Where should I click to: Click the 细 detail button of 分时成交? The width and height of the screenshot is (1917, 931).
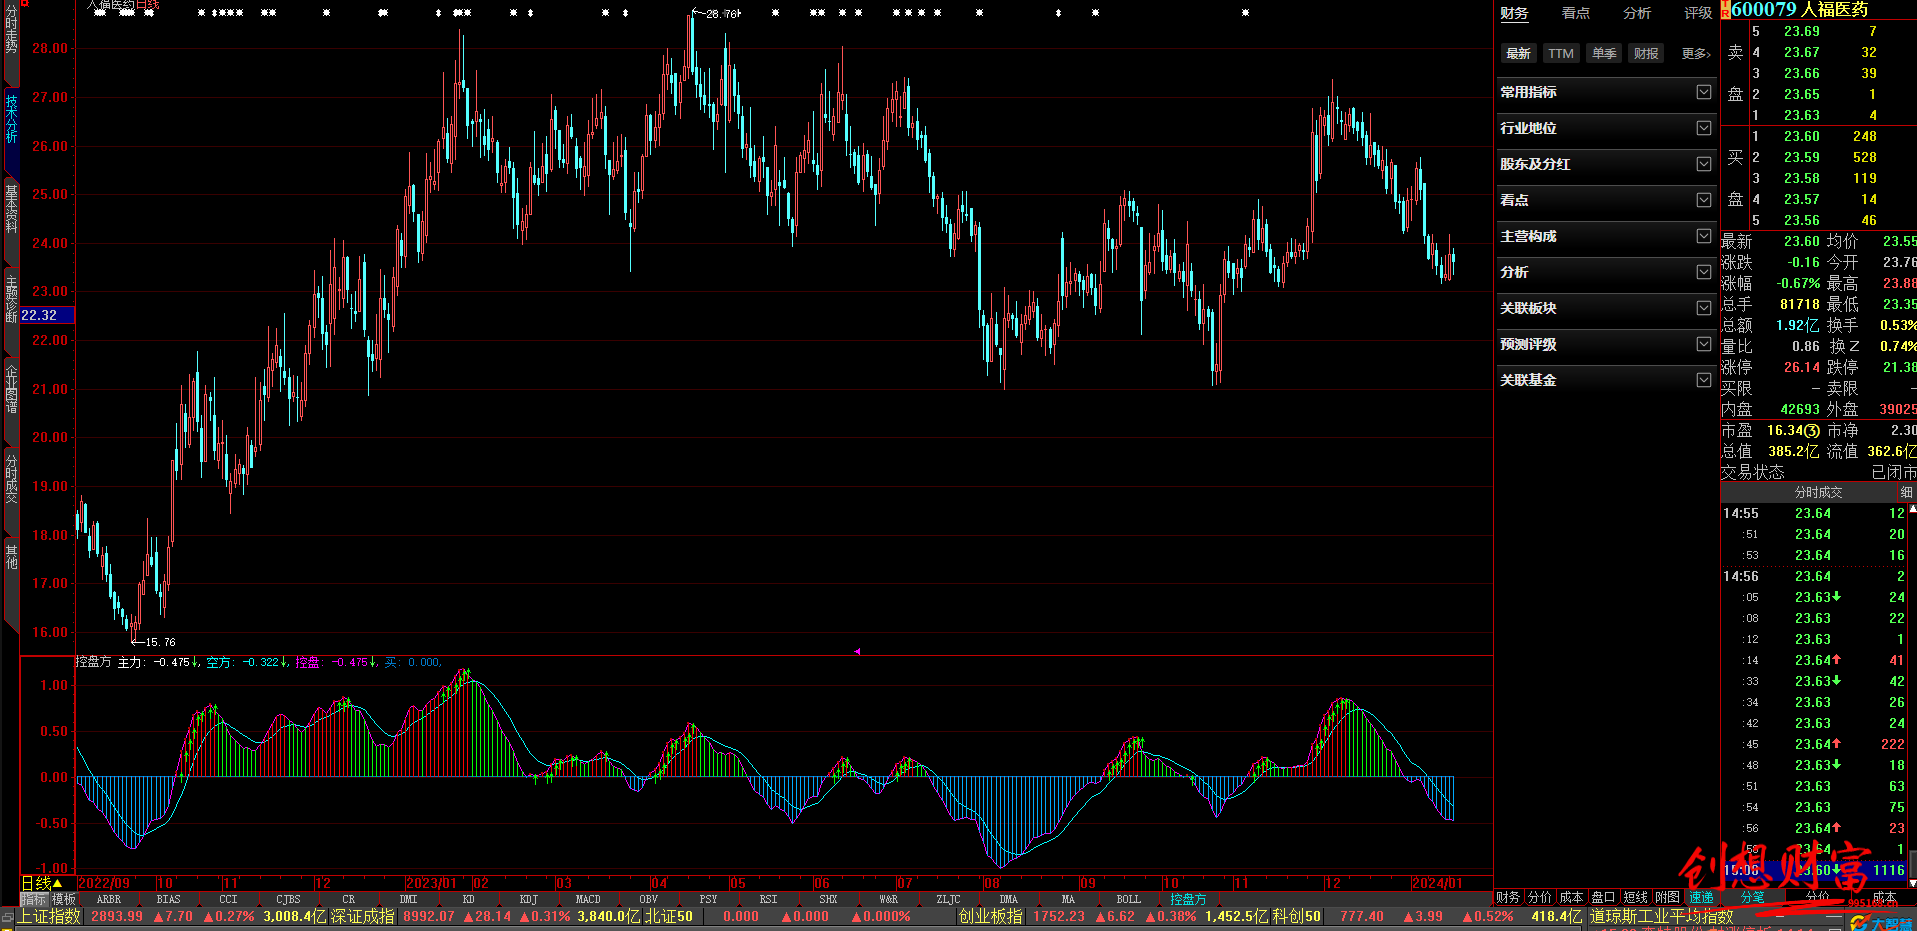coord(1906,492)
